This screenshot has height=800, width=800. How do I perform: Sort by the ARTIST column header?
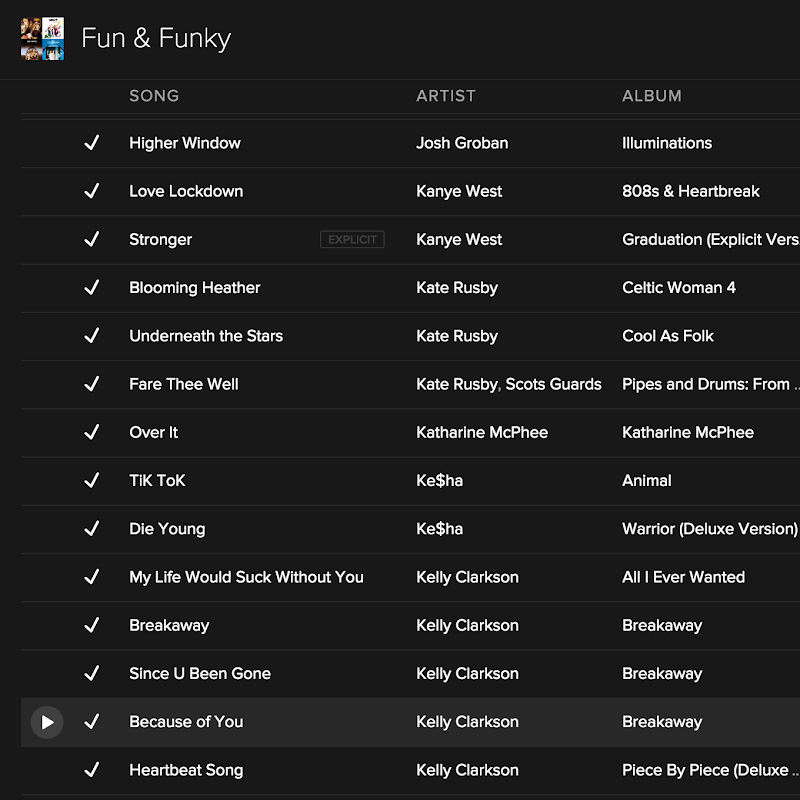(446, 96)
